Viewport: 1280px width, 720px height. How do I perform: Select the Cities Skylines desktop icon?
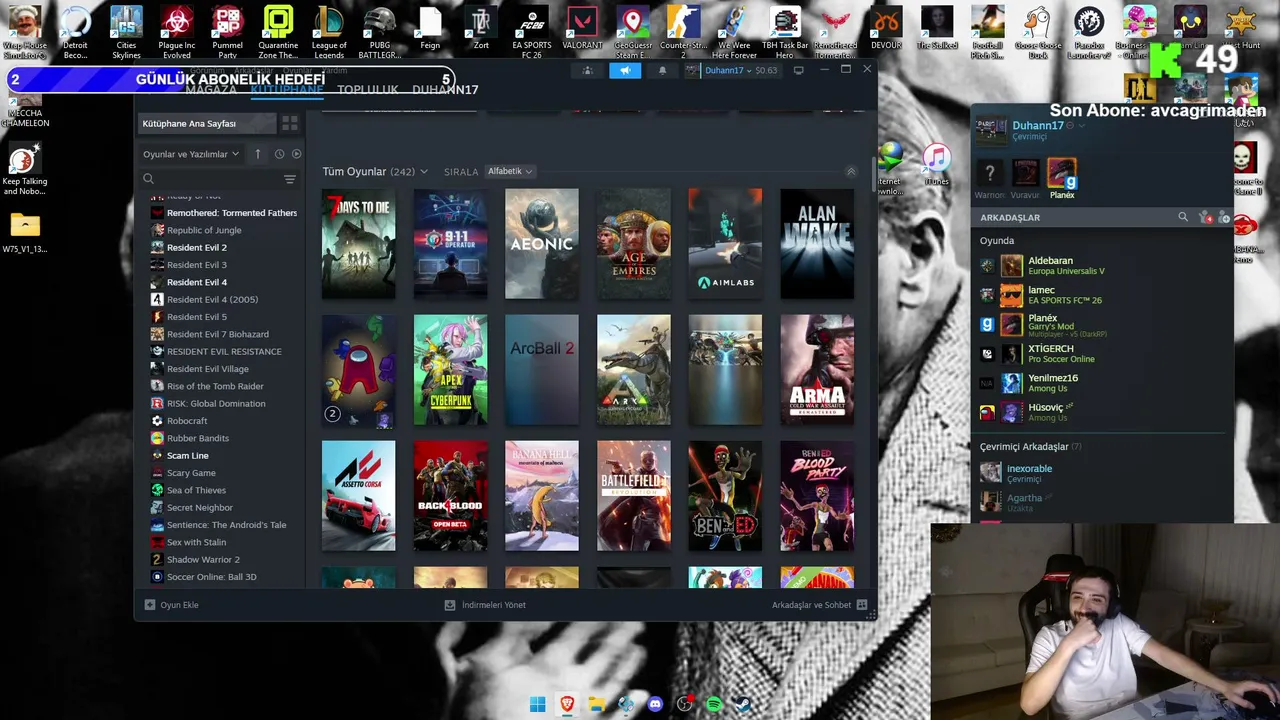[126, 31]
